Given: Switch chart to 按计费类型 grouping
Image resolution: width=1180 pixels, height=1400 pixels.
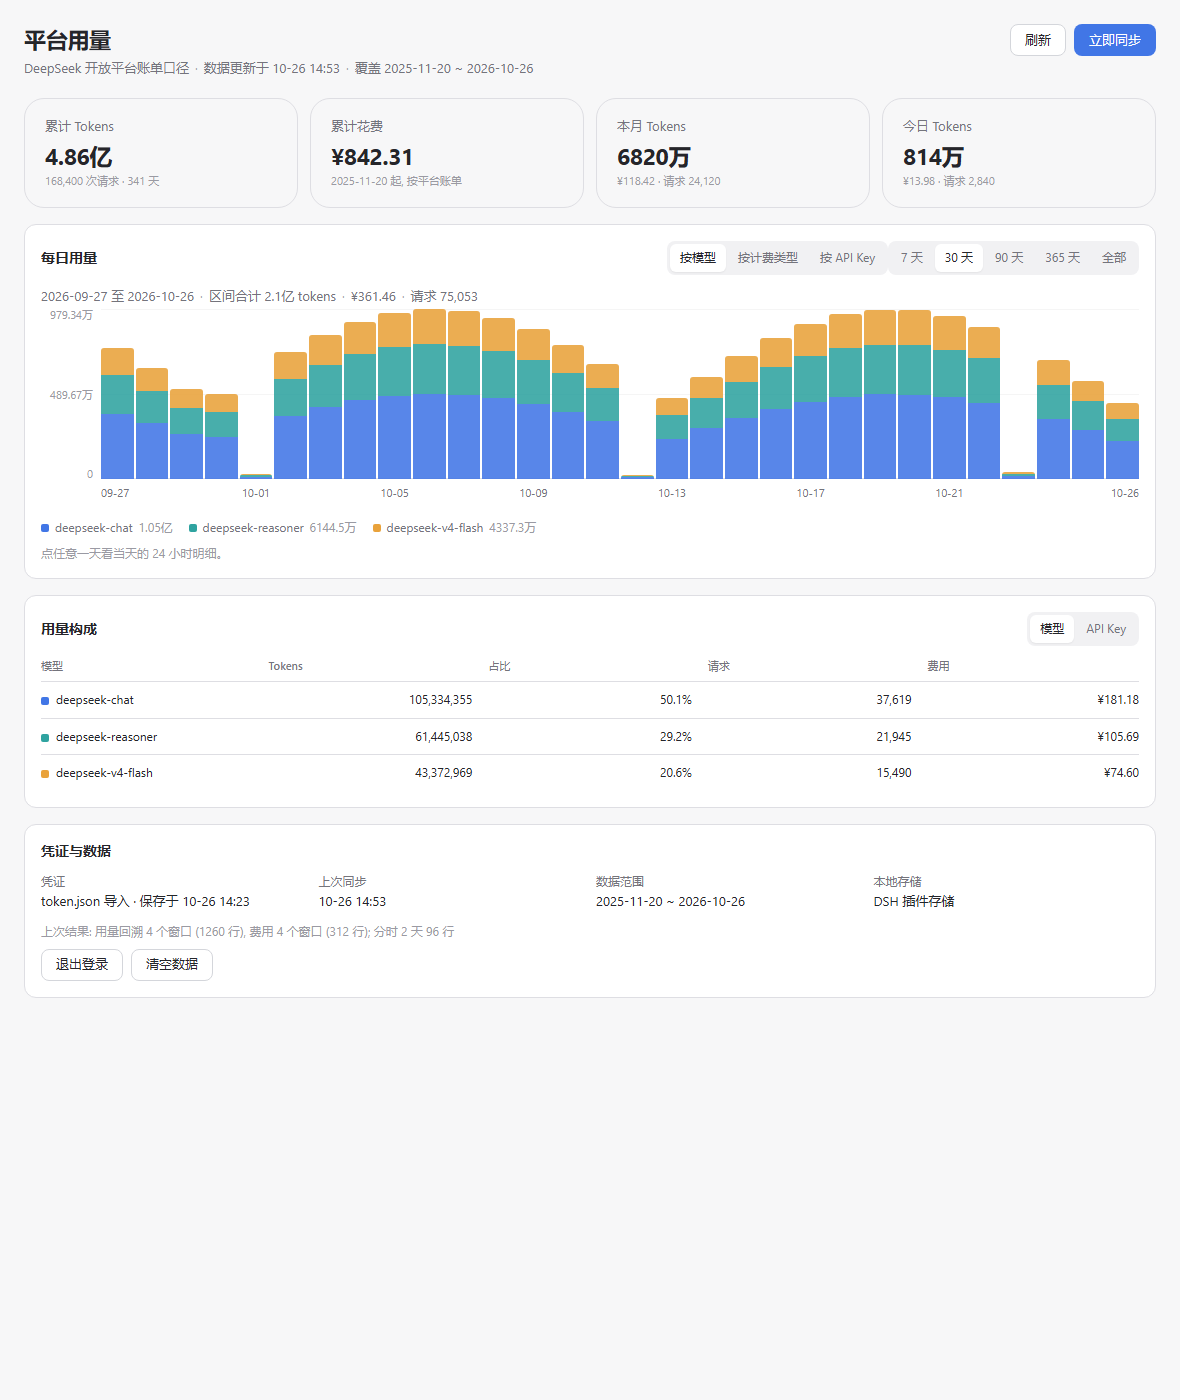Looking at the screenshot, I should [768, 258].
